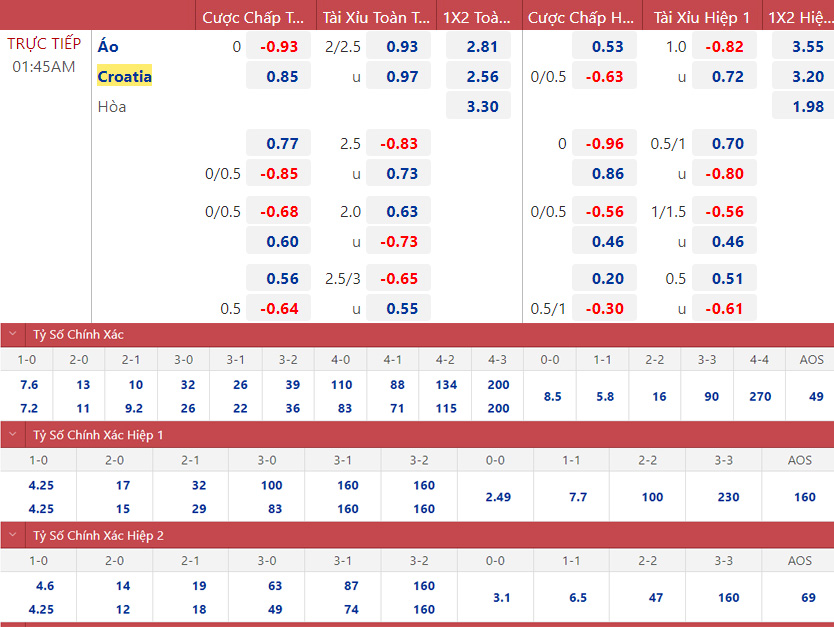This screenshot has height=627, width=834.
Task: Open the Croatia team link
Action: point(125,77)
